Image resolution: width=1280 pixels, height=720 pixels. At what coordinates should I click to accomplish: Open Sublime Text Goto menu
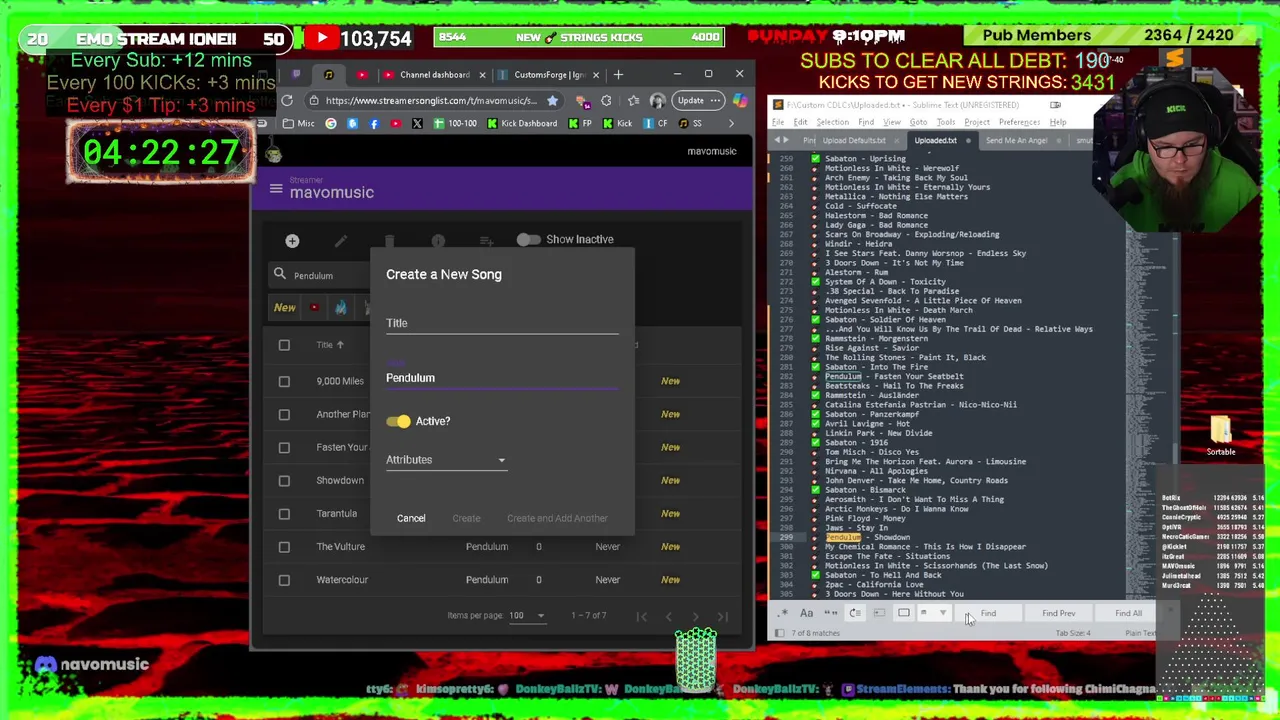(918, 122)
